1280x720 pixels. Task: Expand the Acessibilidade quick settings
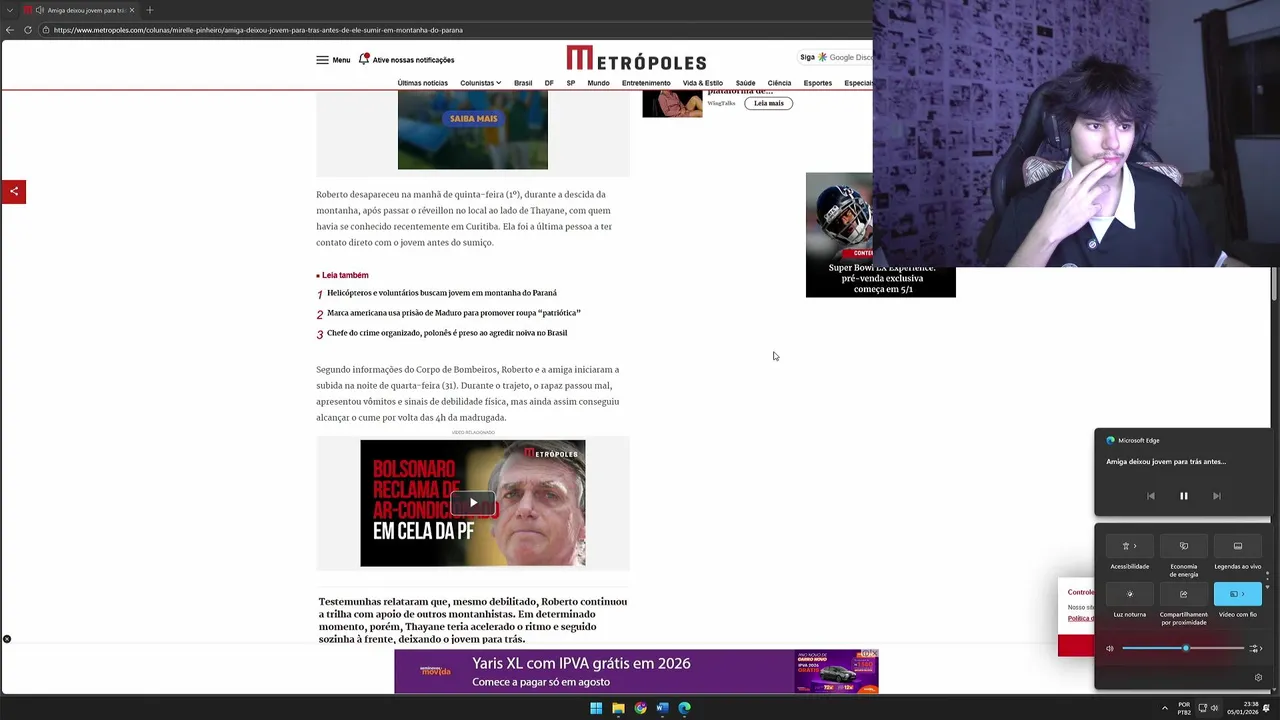pyautogui.click(x=1130, y=546)
